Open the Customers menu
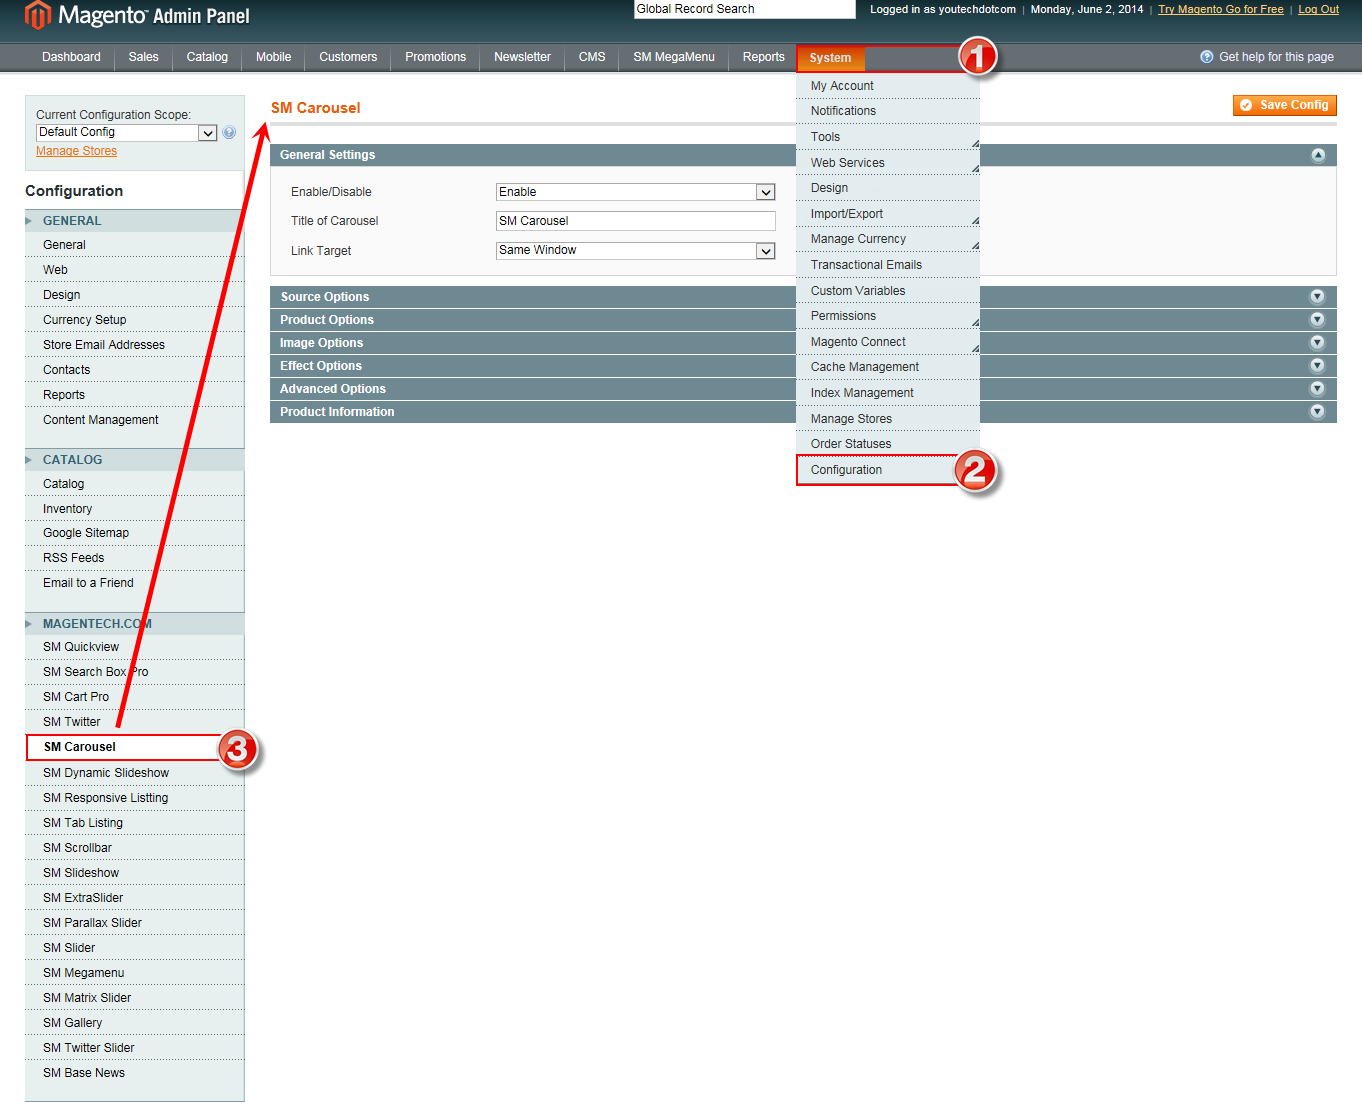Screen dimensions: 1362x1102 pyautogui.click(x=348, y=57)
